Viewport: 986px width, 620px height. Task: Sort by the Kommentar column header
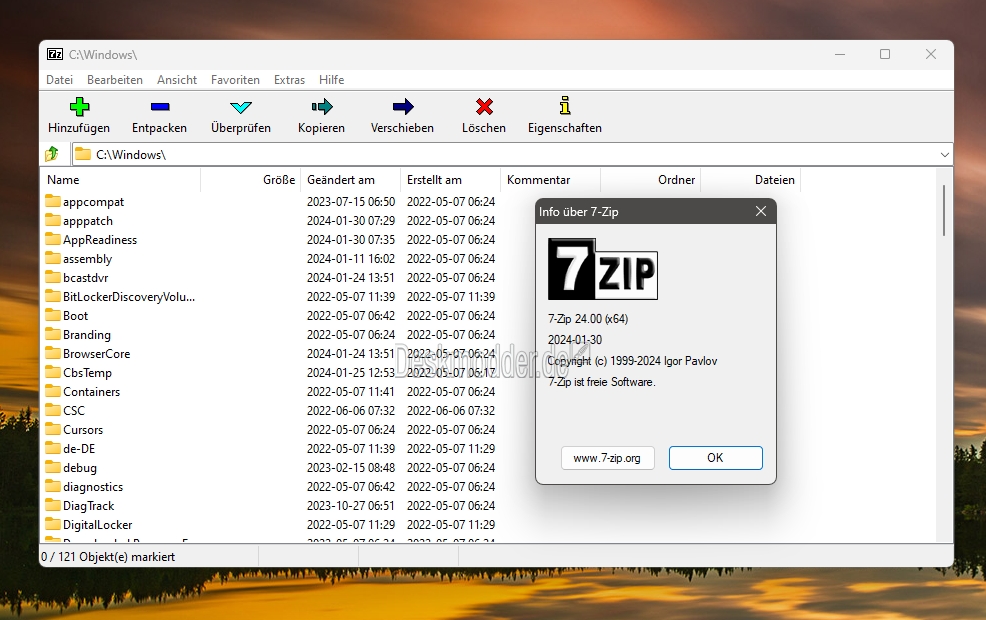pos(551,180)
